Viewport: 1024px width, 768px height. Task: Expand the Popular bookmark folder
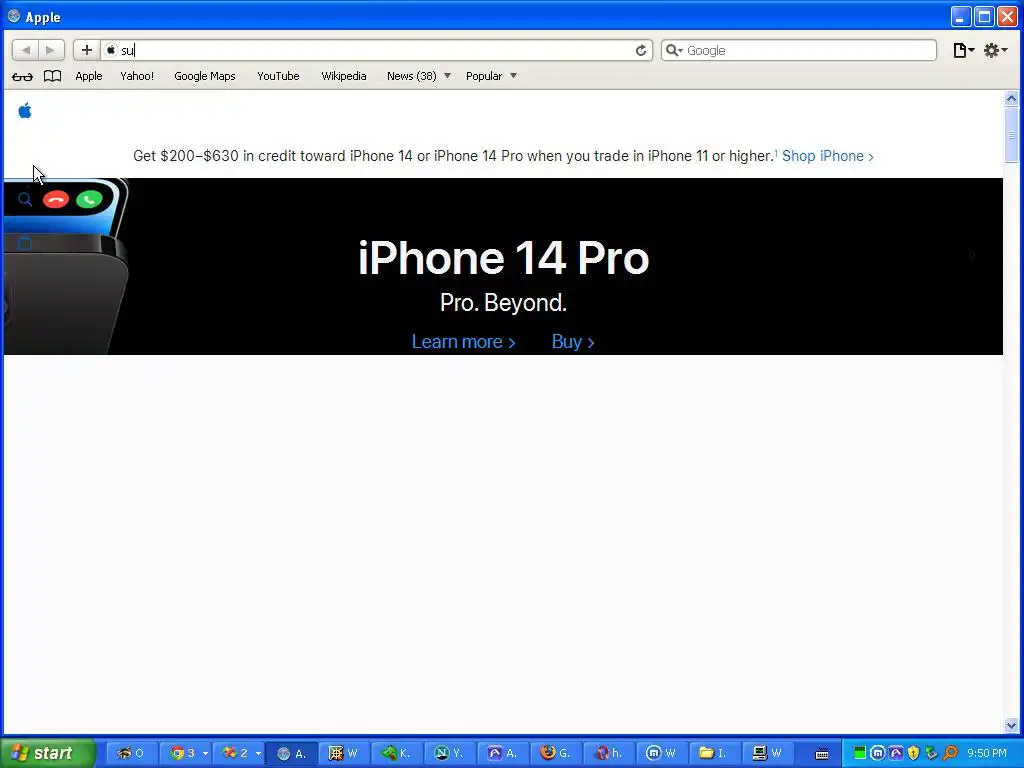(x=491, y=76)
